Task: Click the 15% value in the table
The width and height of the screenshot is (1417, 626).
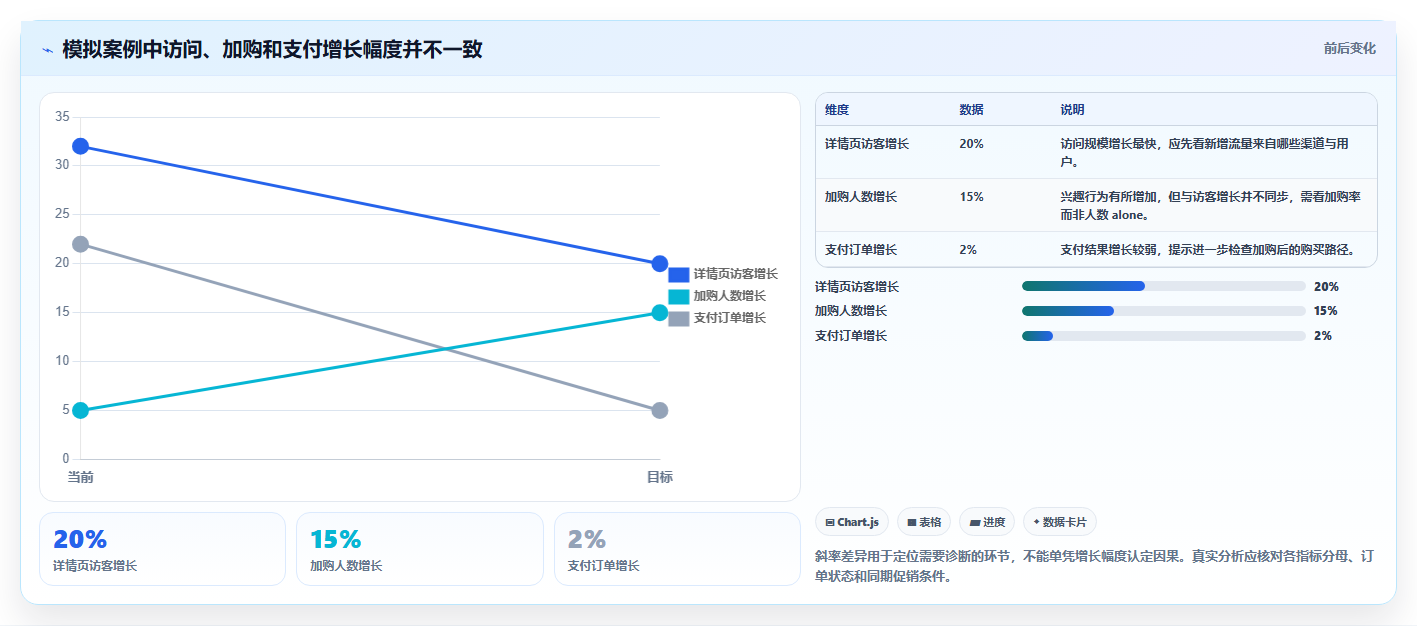Action: [x=971, y=197]
